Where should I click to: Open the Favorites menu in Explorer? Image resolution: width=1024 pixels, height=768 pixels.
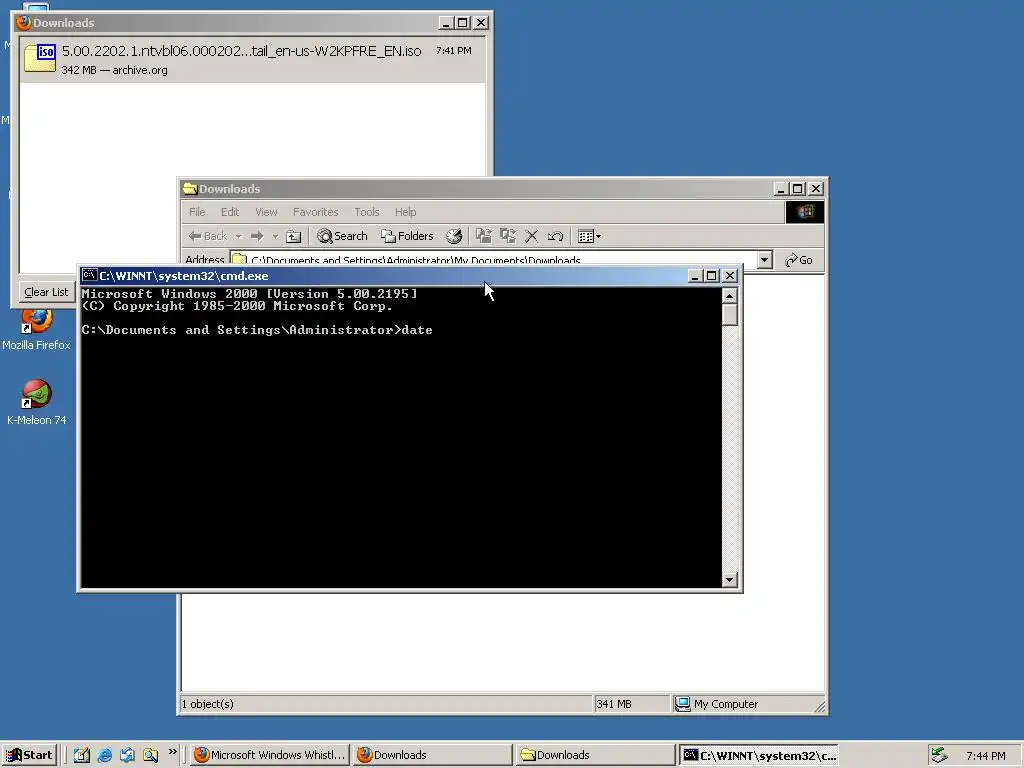(x=315, y=212)
